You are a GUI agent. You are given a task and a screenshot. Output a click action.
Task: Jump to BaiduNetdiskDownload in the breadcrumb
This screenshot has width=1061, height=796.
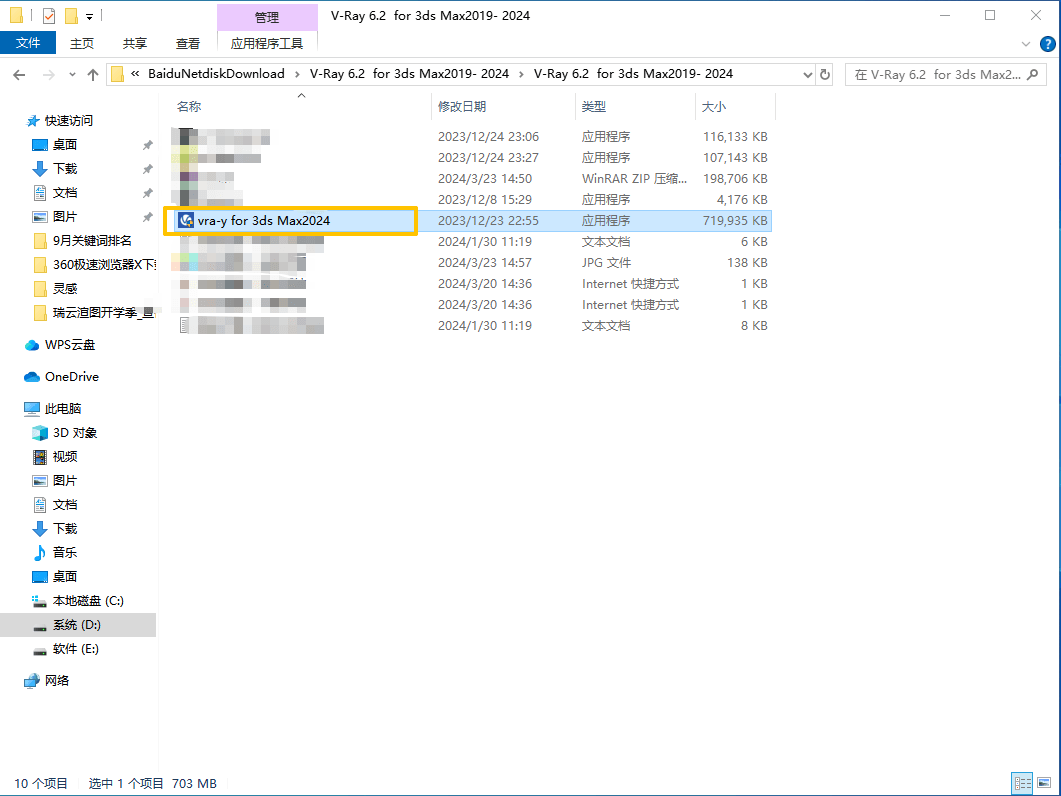click(x=217, y=74)
